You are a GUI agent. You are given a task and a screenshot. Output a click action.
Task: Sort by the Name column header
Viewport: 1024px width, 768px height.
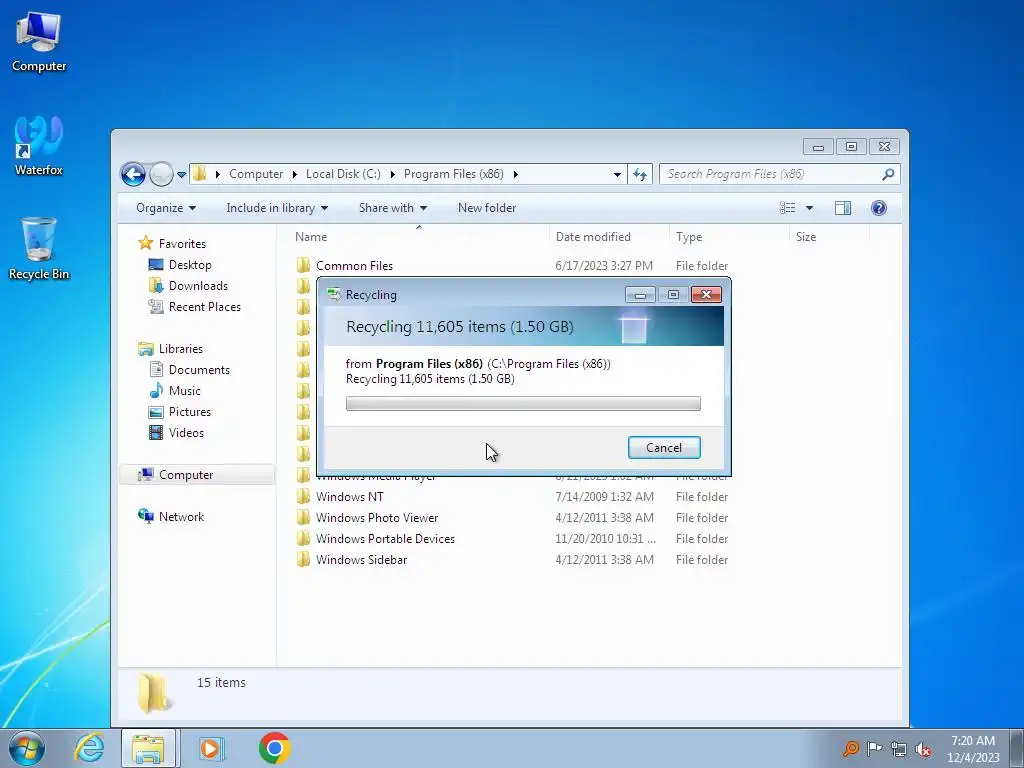[418, 236]
